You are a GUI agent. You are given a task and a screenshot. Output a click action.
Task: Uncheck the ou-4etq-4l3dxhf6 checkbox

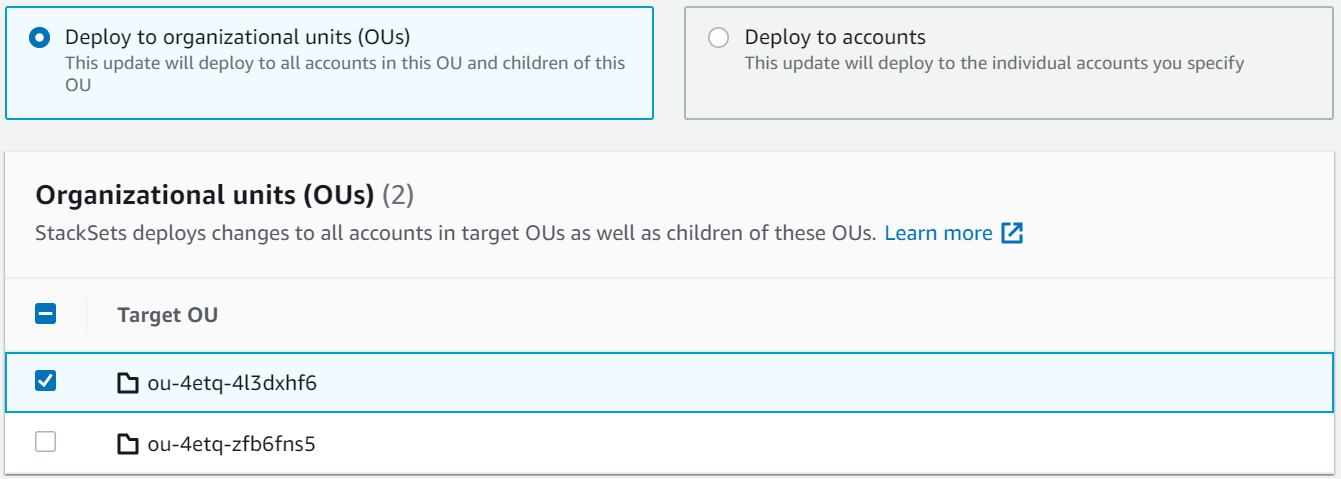(46, 381)
